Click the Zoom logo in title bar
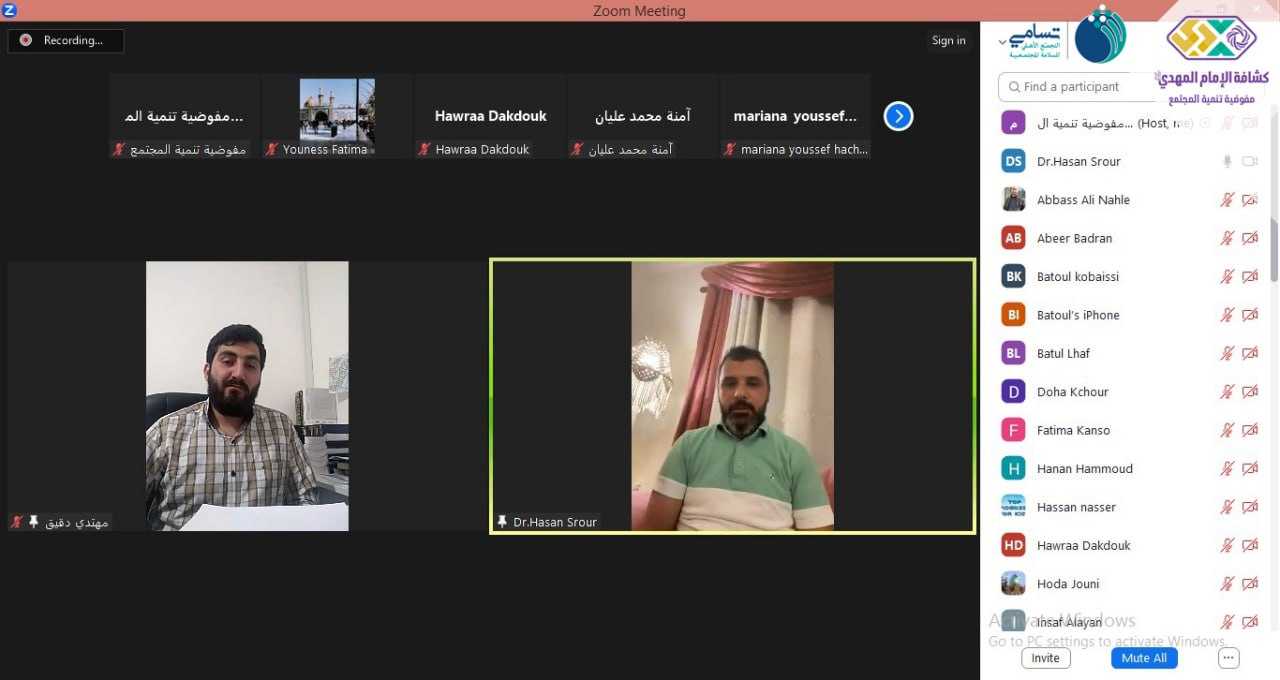Viewport: 1280px width, 680px height. pyautogui.click(x=9, y=10)
